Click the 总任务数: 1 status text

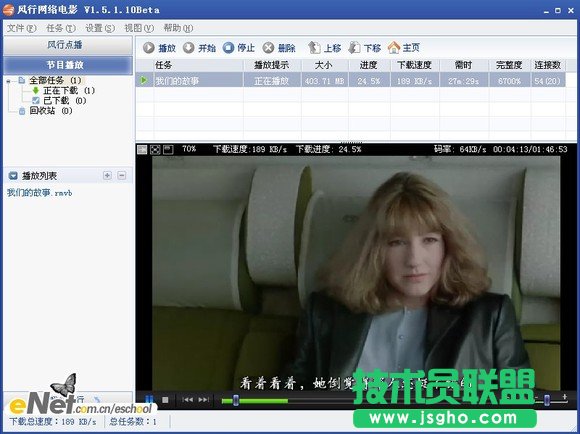point(133,421)
